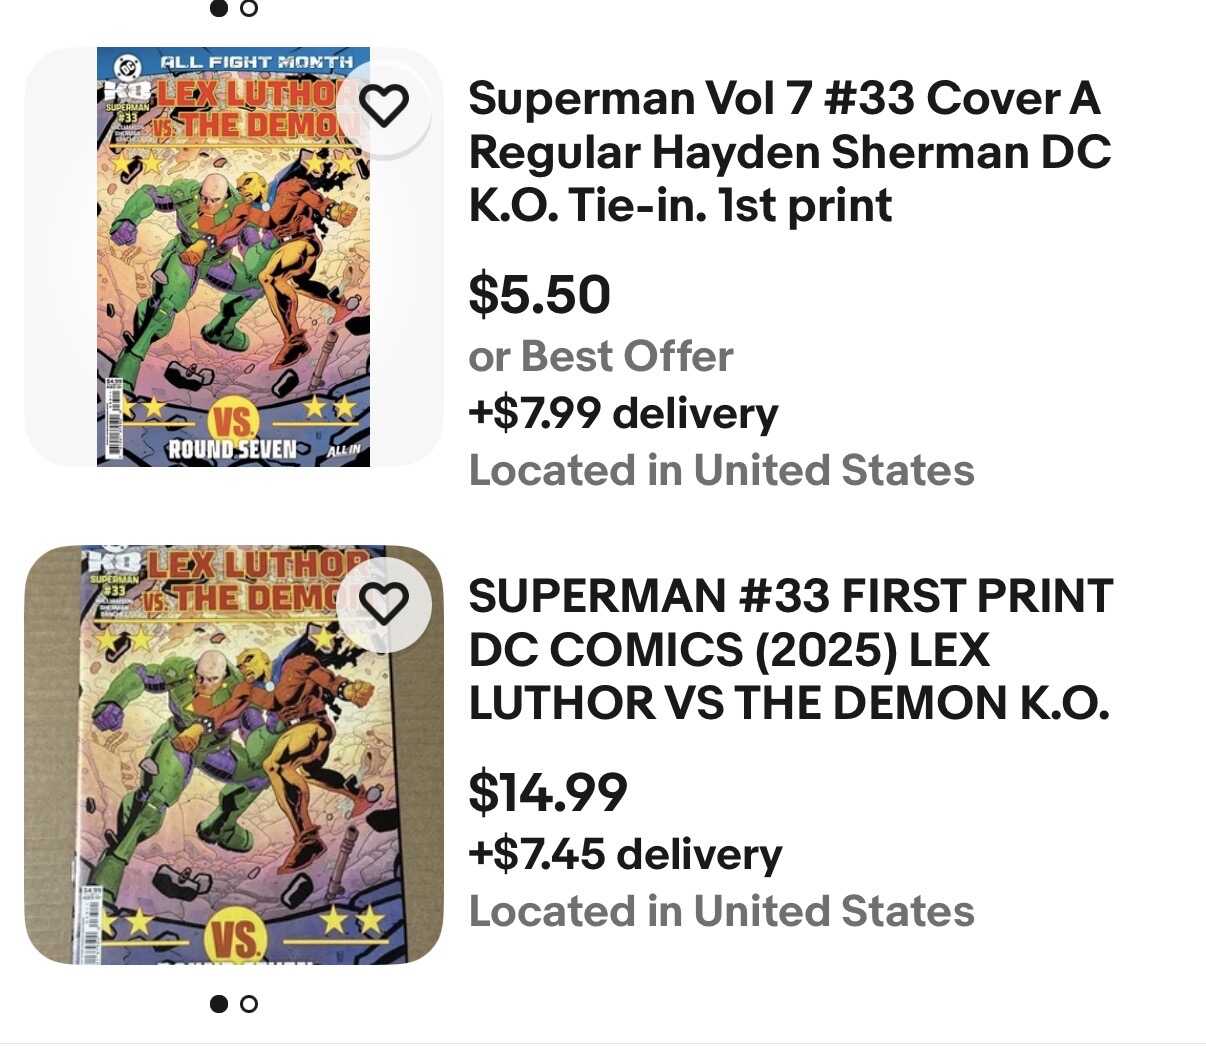Click the +$7.99 delivery text
Viewport: 1206px width, 1046px height.
(x=622, y=413)
